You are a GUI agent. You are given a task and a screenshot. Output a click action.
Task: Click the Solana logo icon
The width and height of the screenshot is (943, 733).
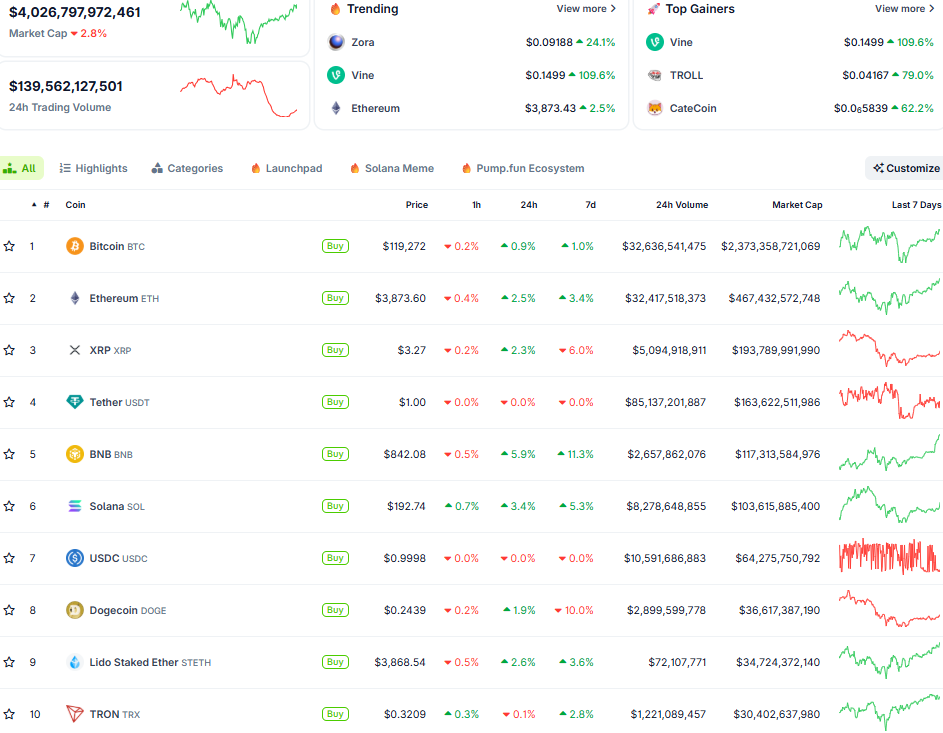coord(75,506)
